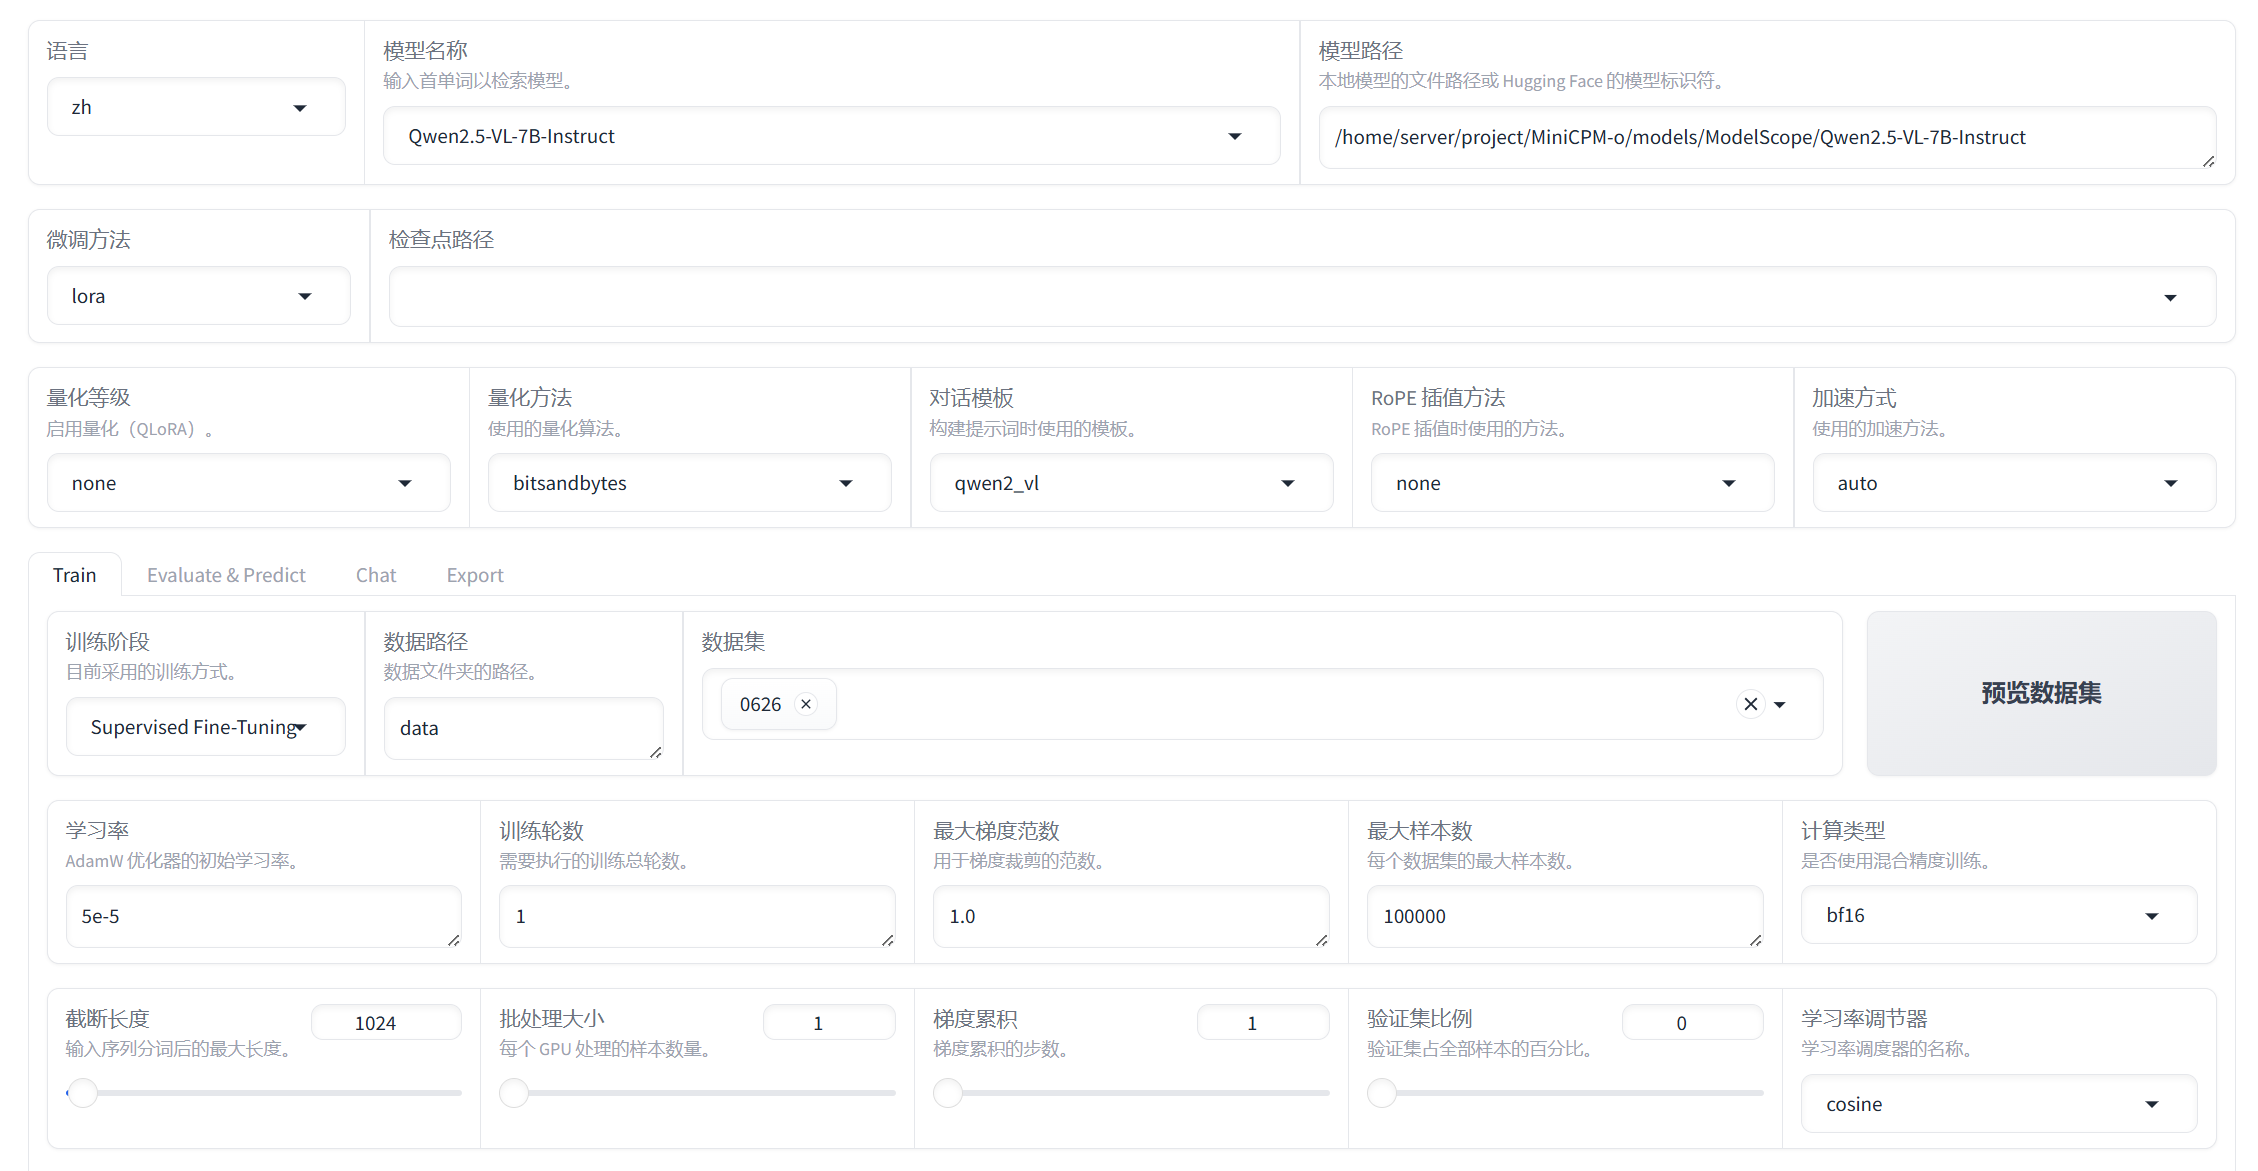The height and width of the screenshot is (1171, 2258).
Task: Click the validation ratio number box
Action: pyautogui.click(x=1692, y=1023)
